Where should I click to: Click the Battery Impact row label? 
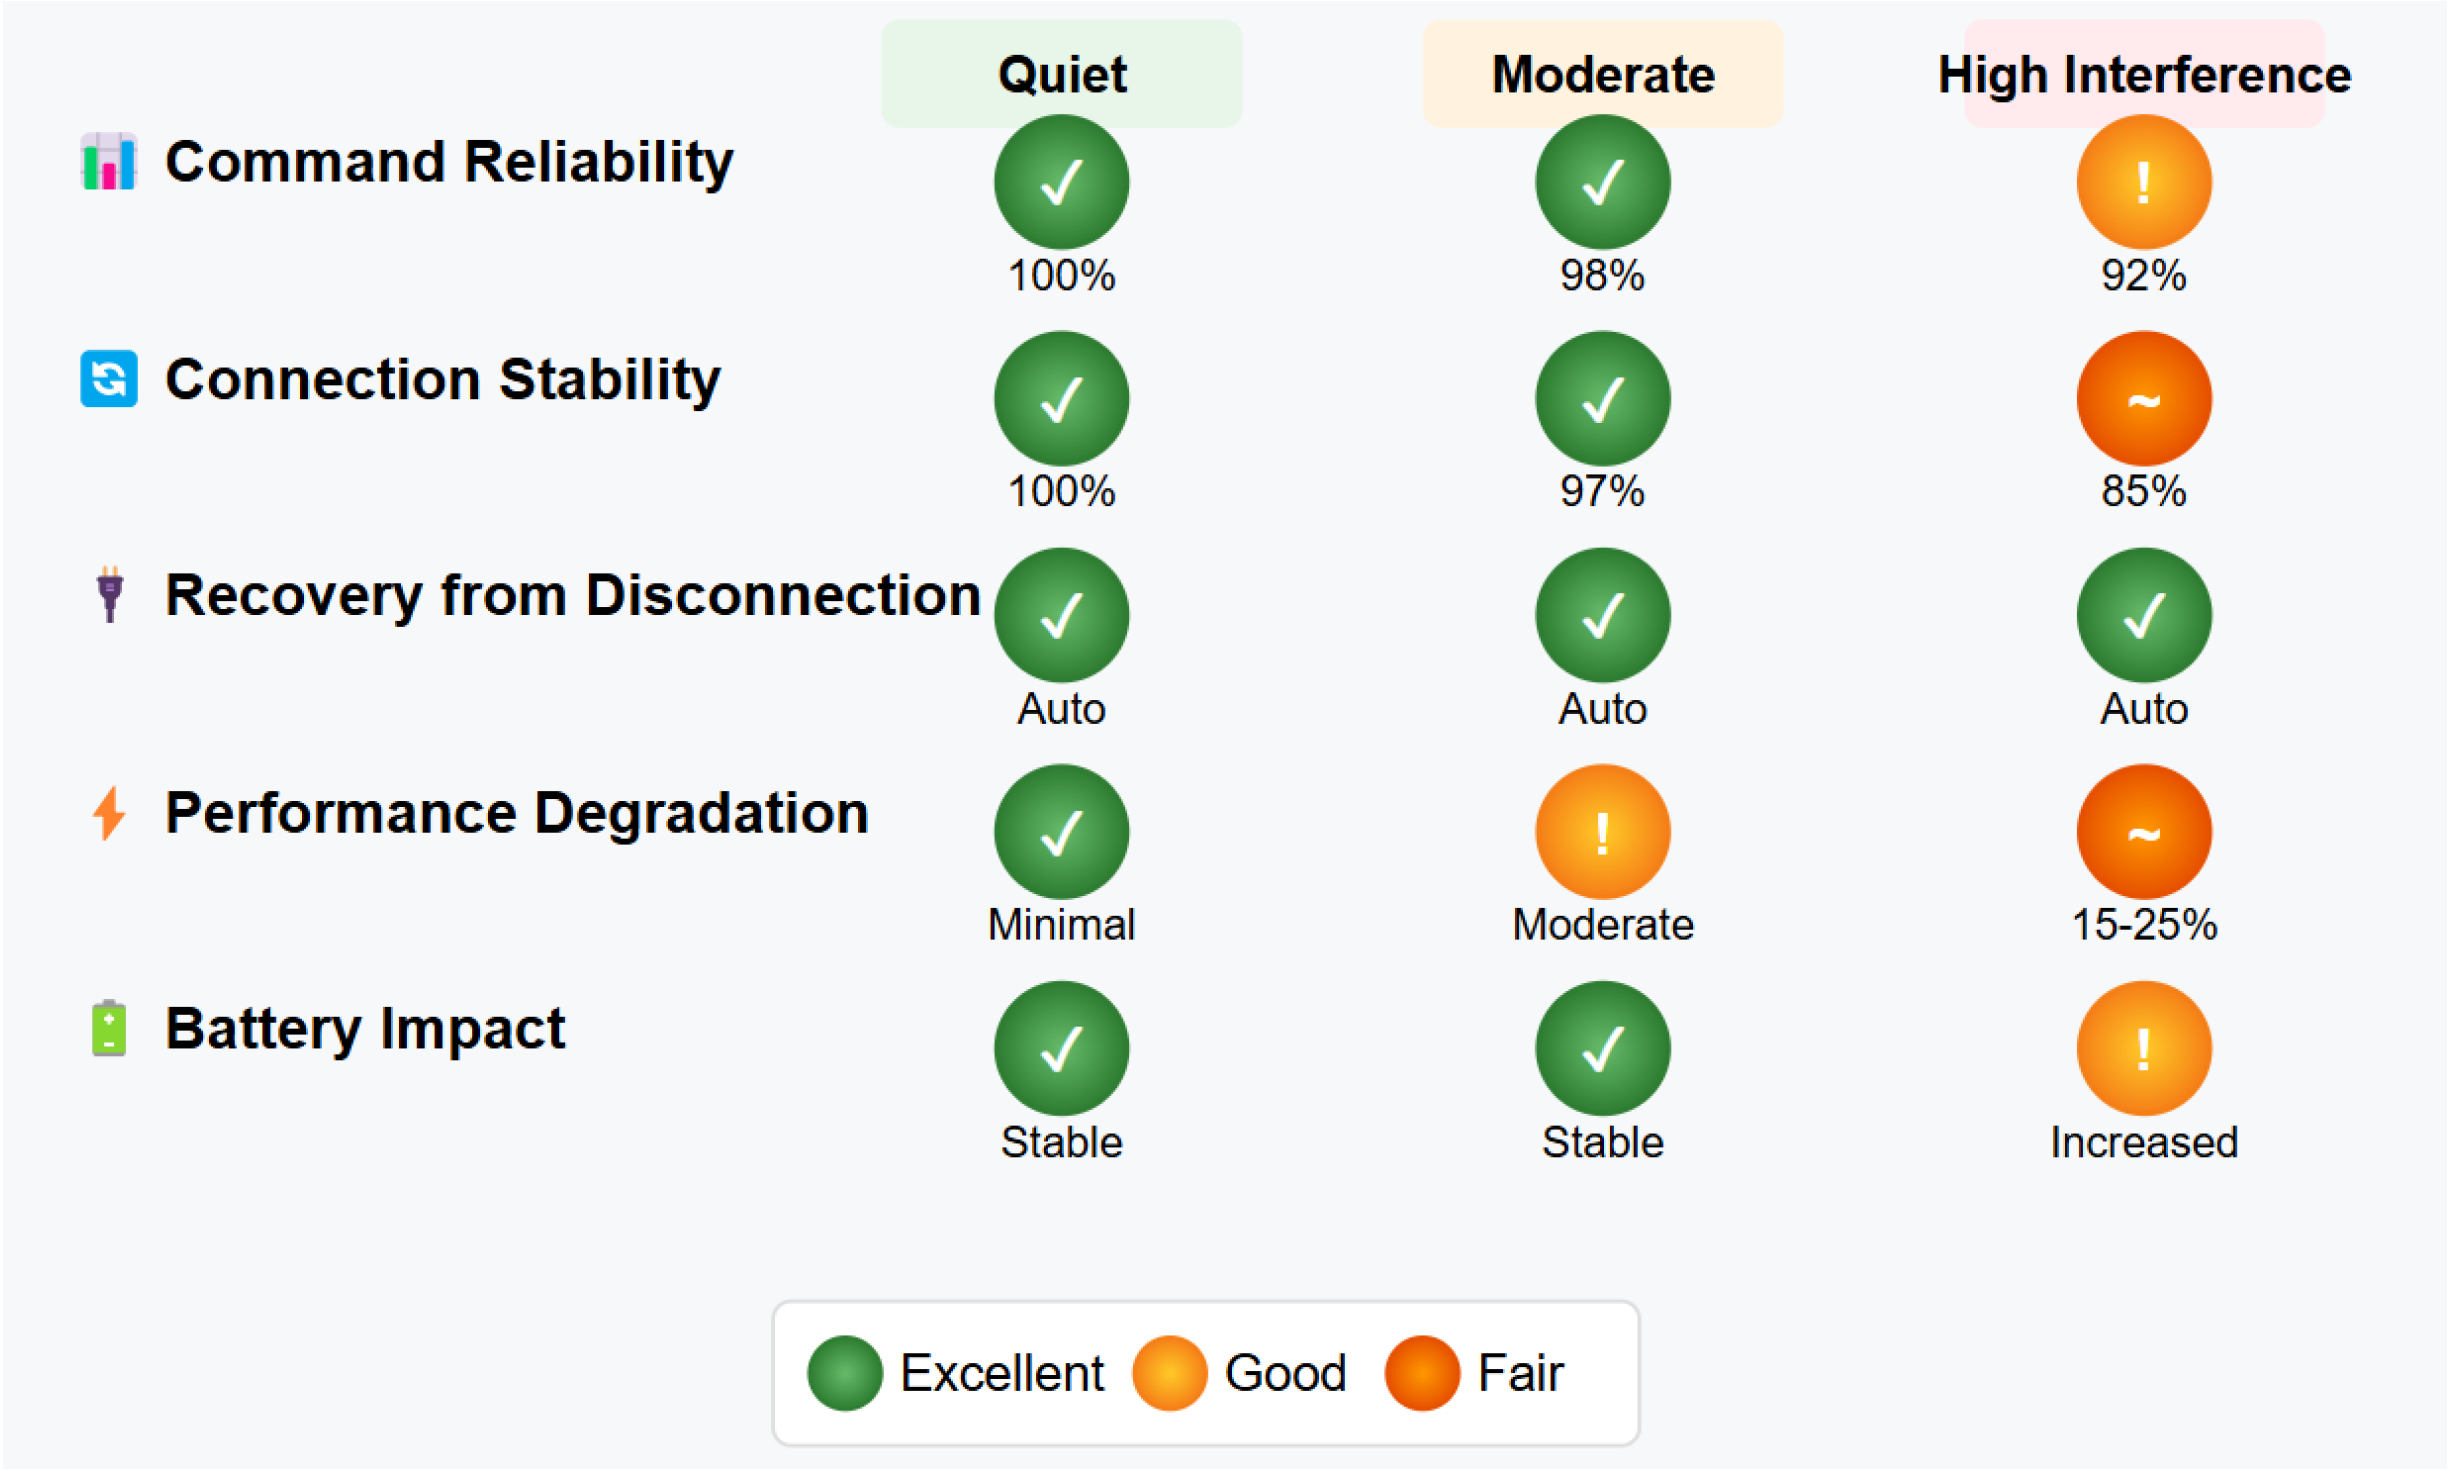365,1028
